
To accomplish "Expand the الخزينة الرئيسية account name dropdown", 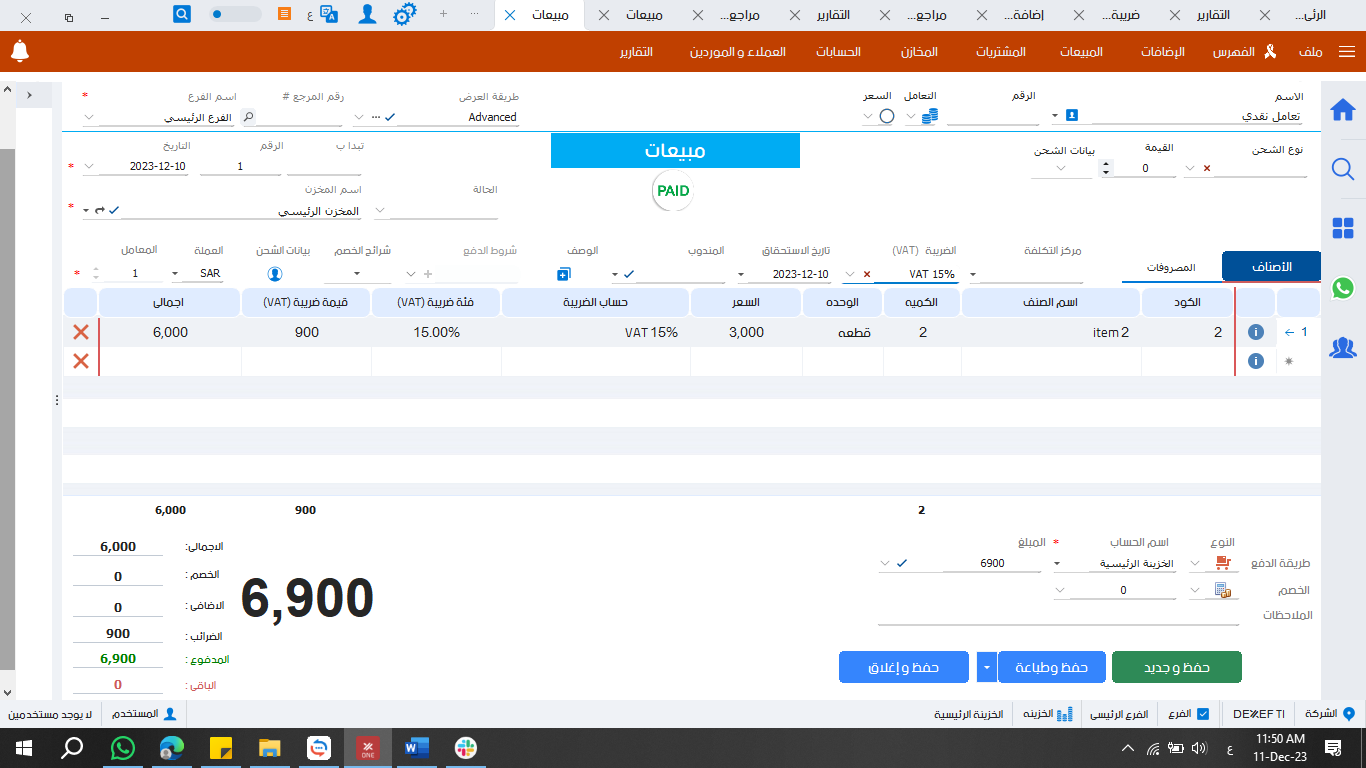I will [x=1058, y=564].
